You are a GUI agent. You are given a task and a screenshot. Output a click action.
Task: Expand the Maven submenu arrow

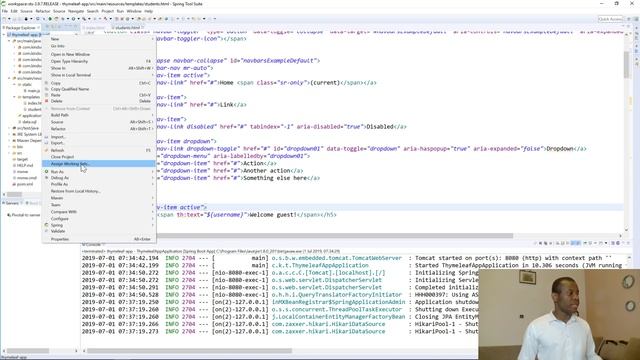click(153, 198)
